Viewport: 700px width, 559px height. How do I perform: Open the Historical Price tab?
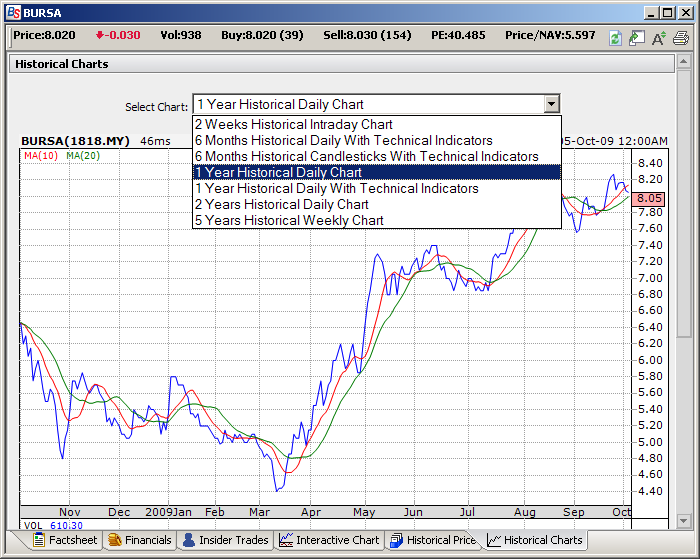433,540
